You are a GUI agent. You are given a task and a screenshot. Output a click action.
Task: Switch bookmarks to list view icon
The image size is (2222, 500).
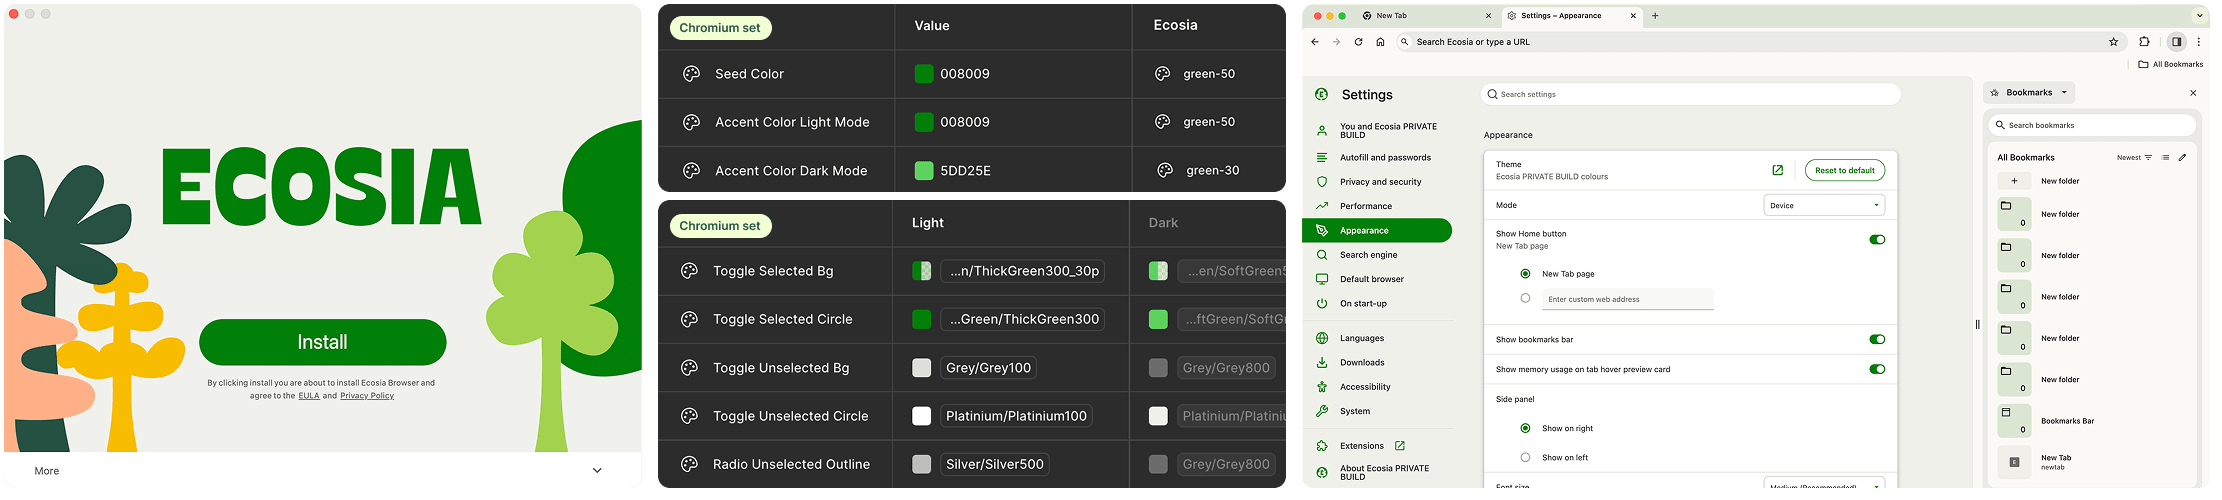coord(2165,157)
